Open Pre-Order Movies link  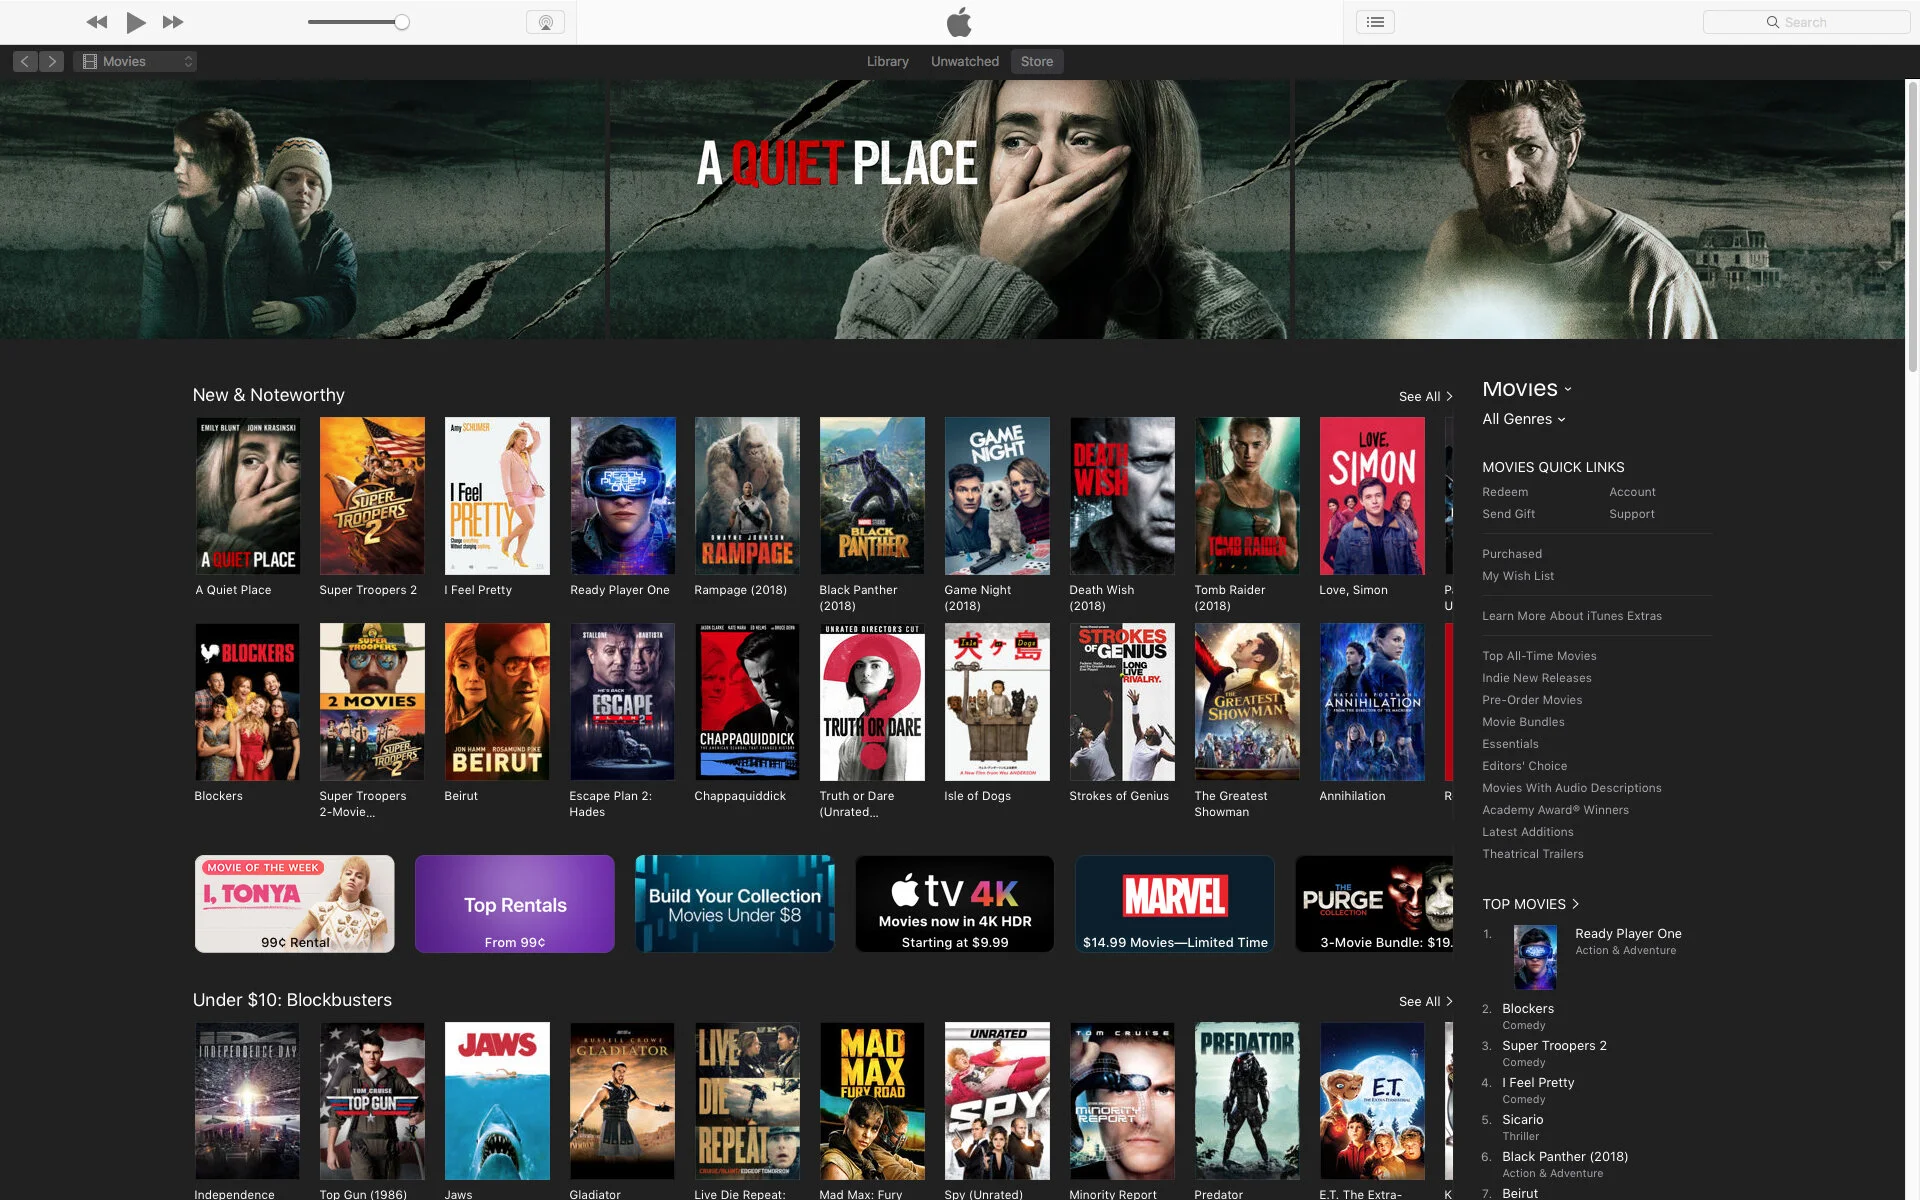click(x=1532, y=700)
